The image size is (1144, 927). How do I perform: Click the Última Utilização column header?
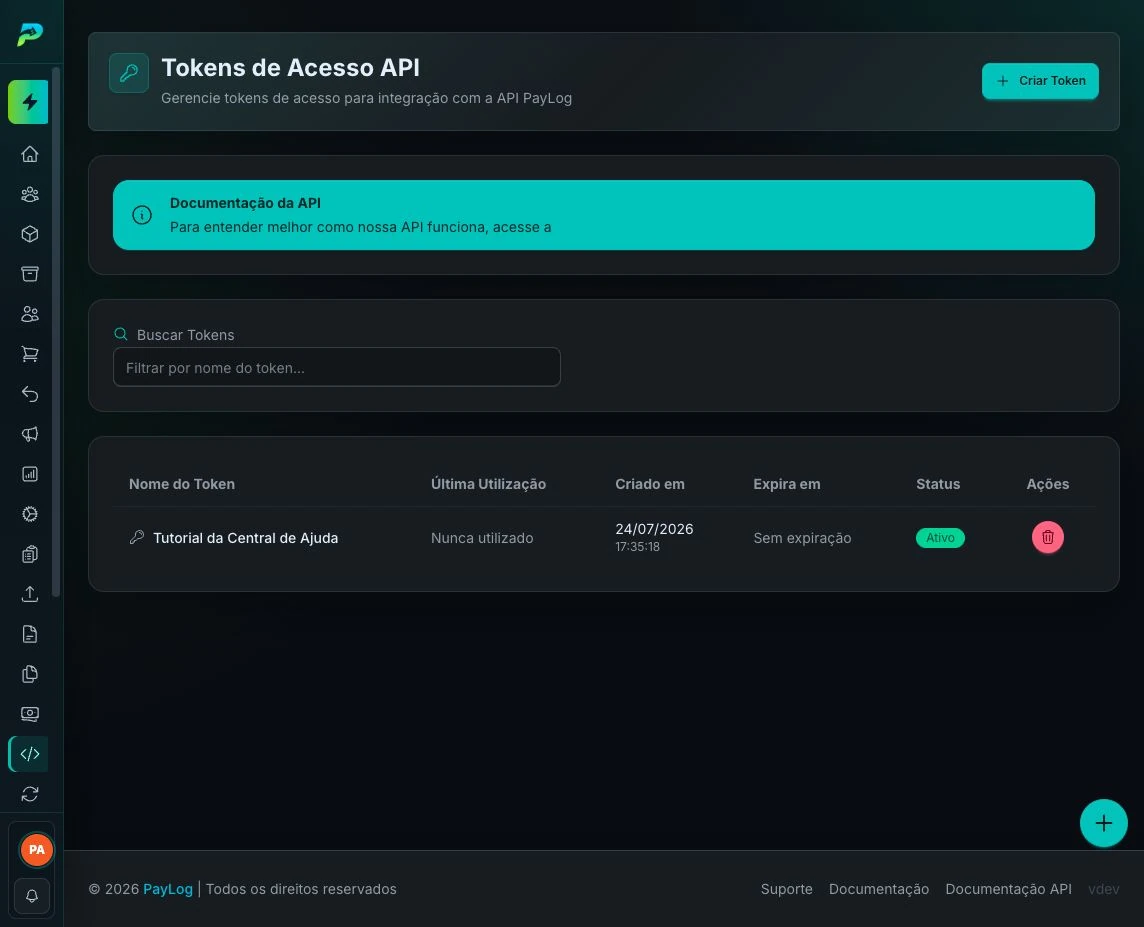[488, 484]
